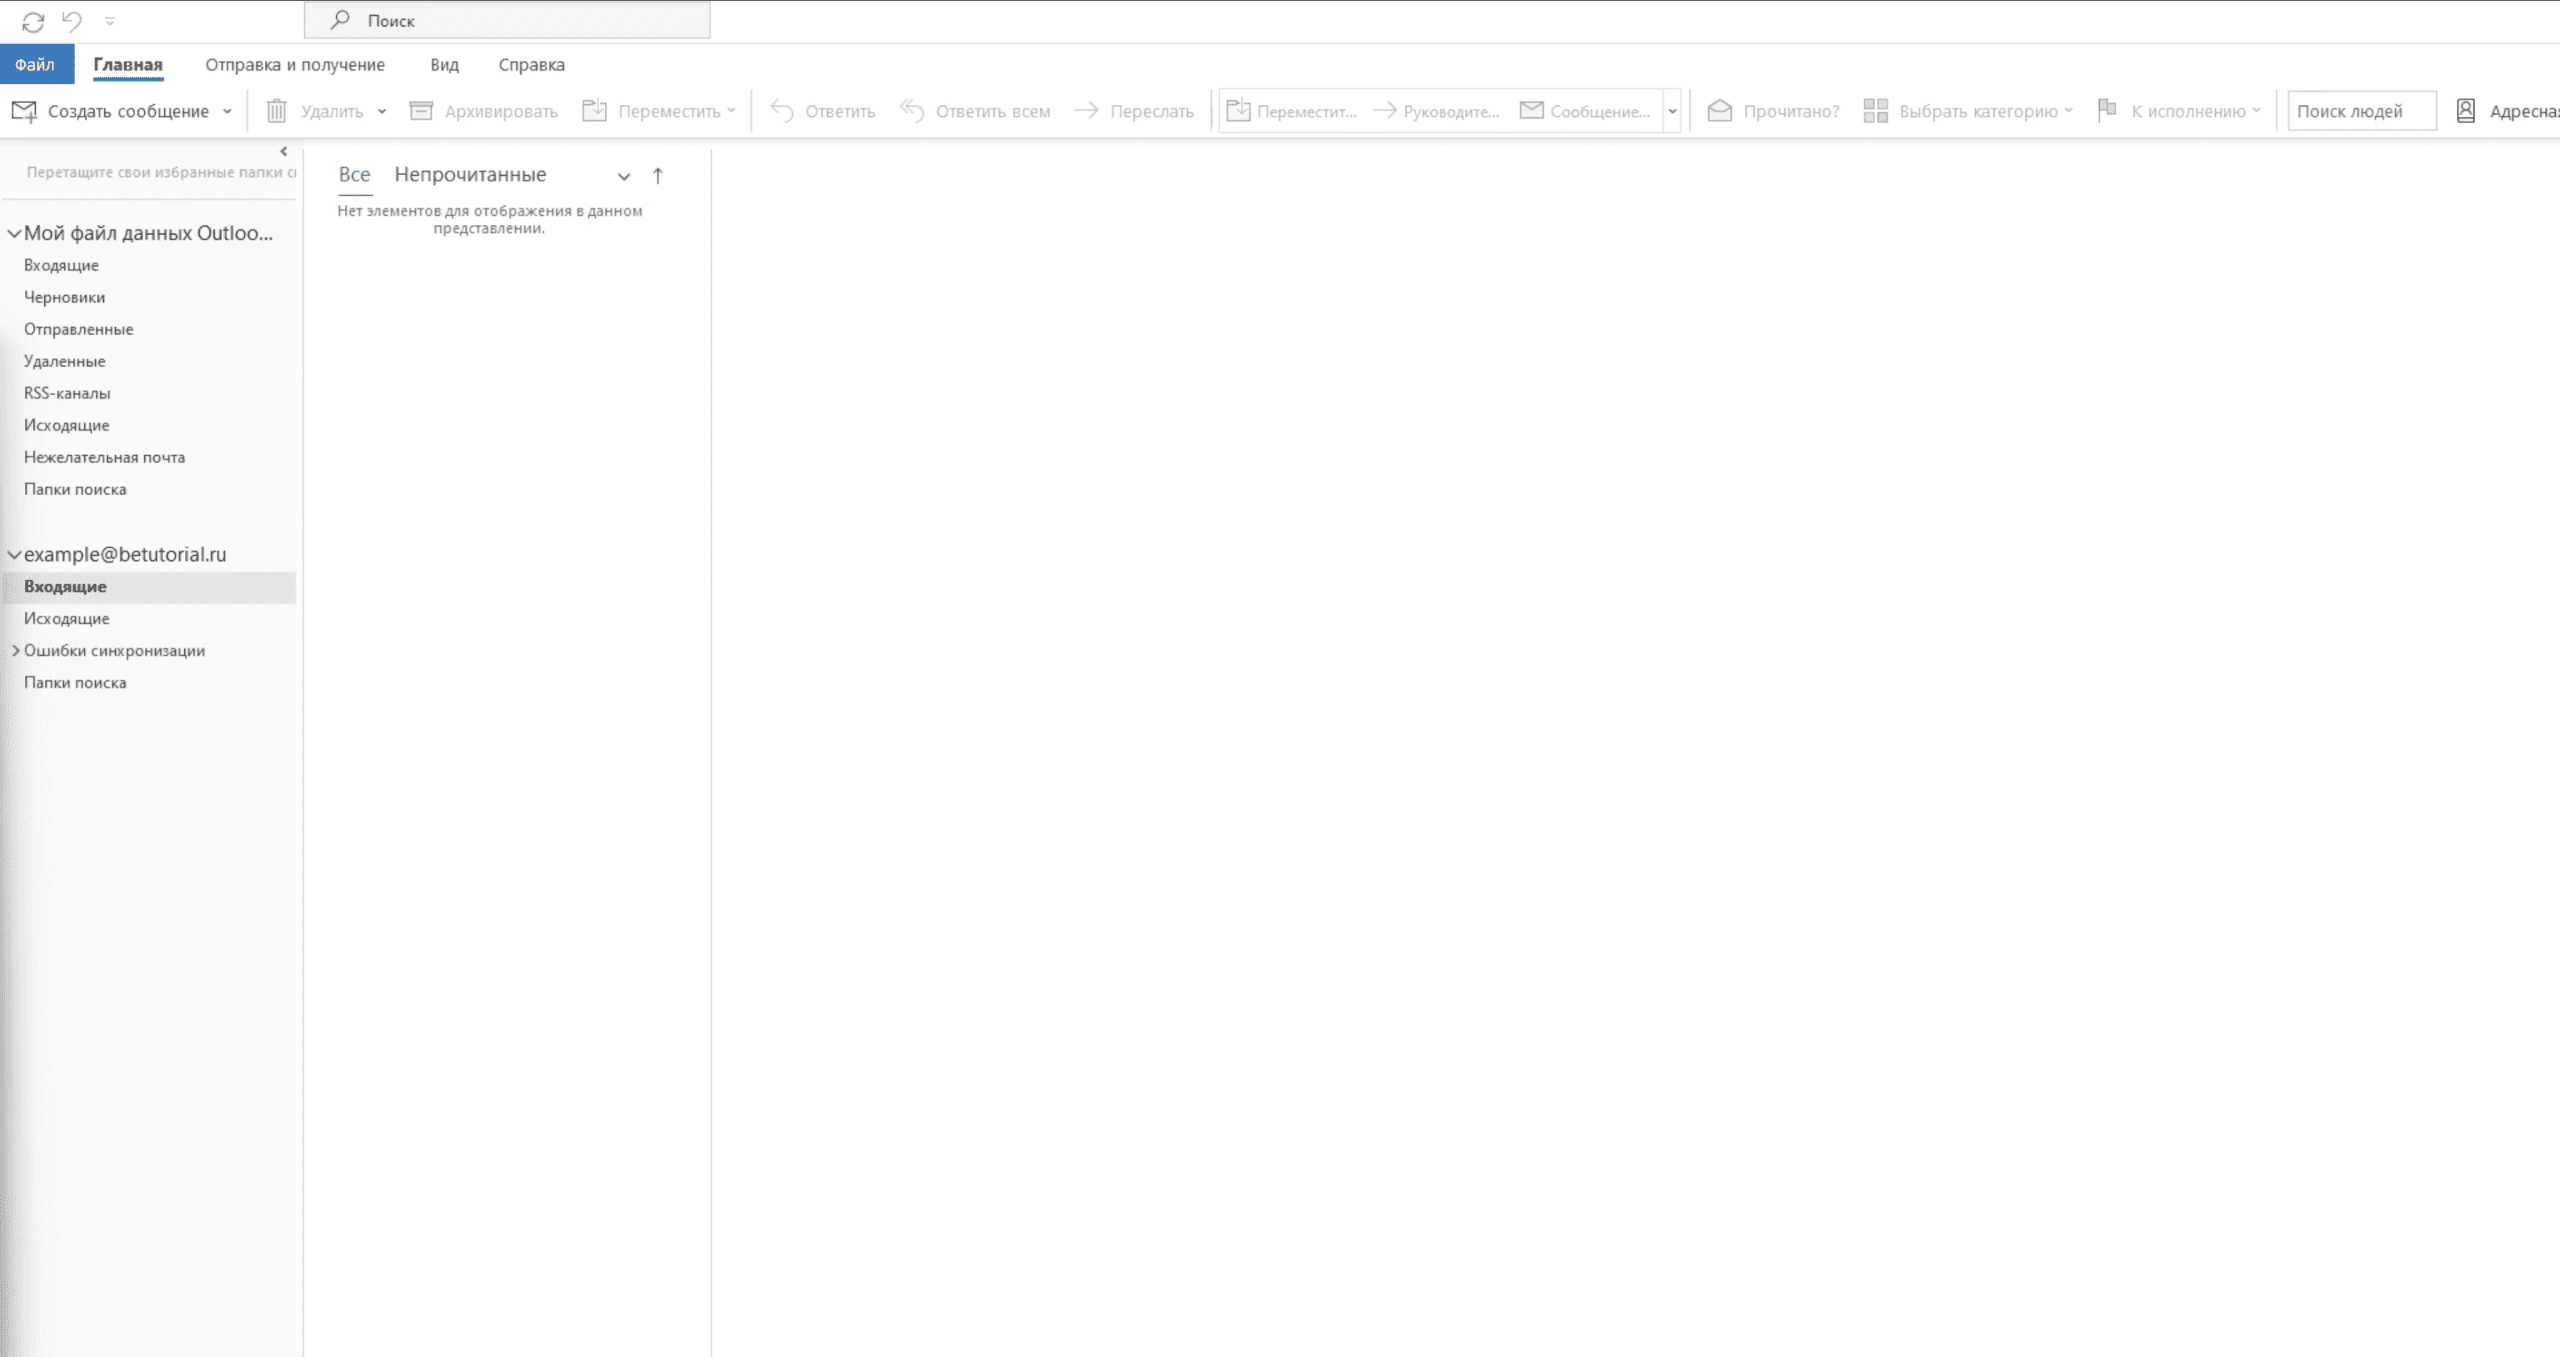2560x1357 pixels.
Task: Open the File menu
Action: coord(35,65)
